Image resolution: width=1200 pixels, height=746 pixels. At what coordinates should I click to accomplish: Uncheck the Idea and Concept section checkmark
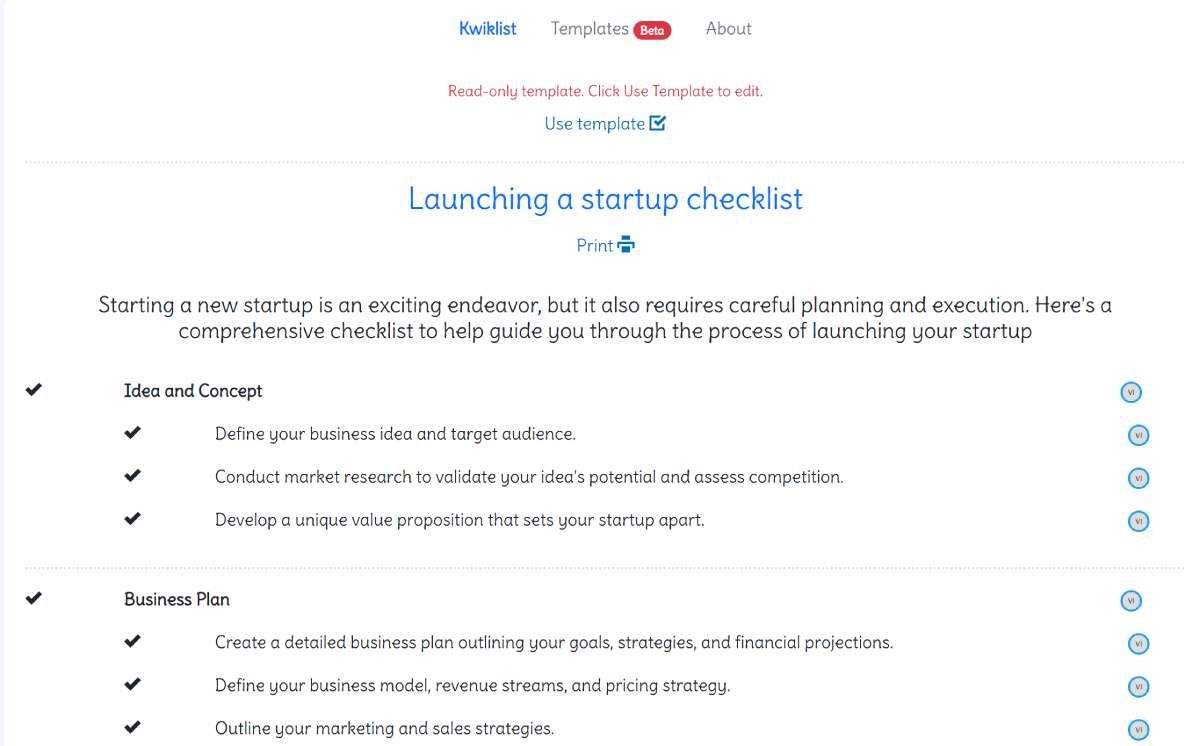click(x=34, y=390)
